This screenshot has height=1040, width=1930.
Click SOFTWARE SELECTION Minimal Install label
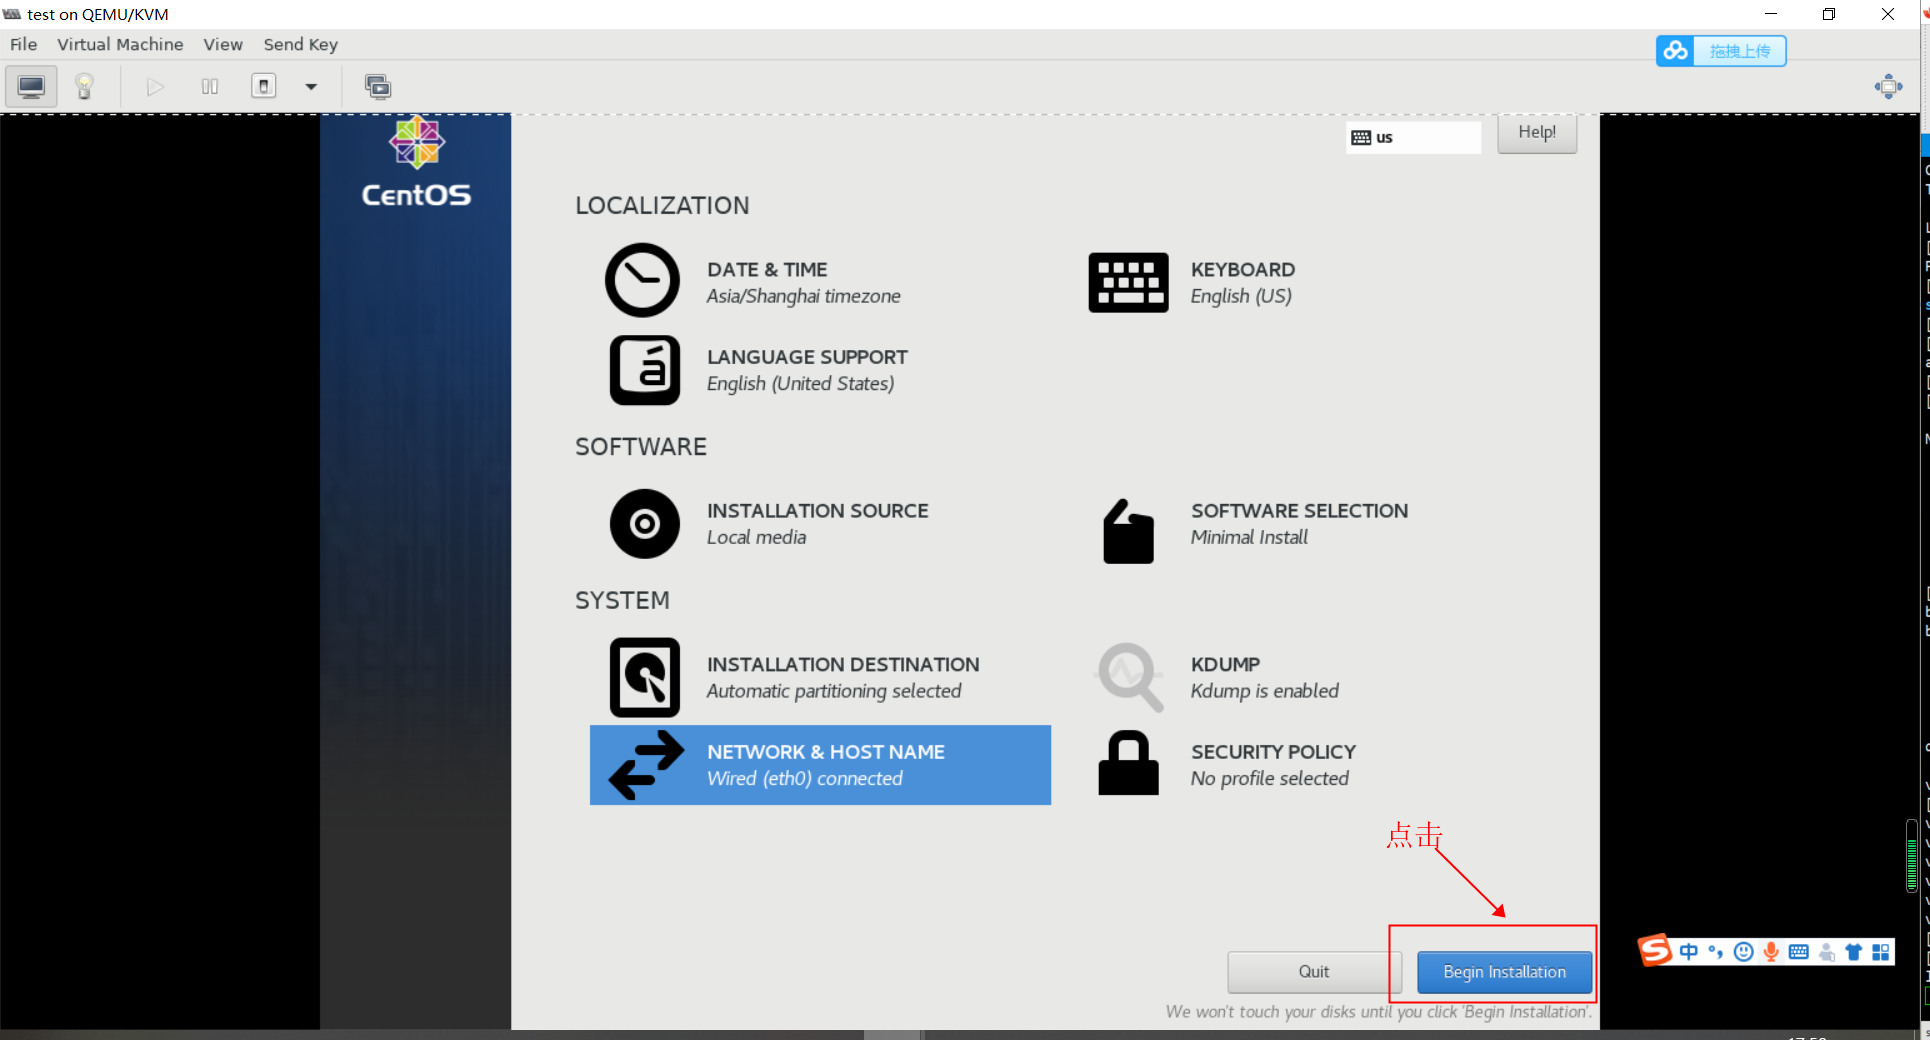point(1299,524)
